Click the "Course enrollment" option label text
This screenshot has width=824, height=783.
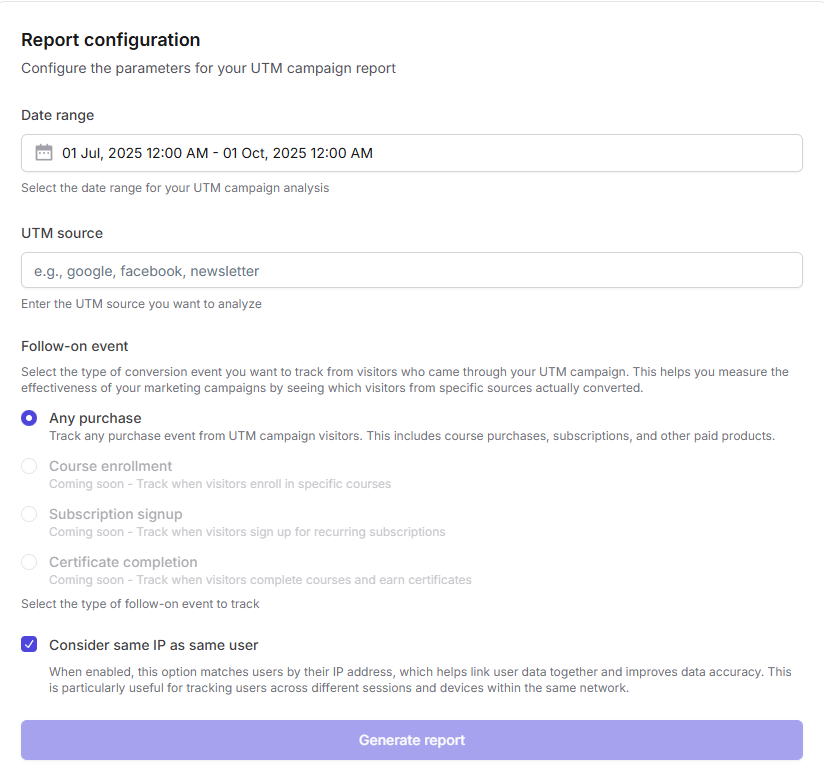[110, 466]
